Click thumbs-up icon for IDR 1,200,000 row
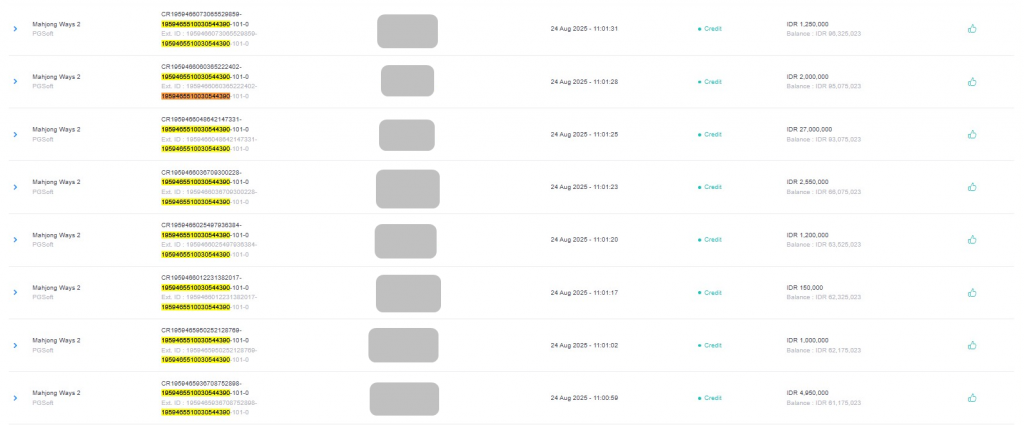Image resolution: width=1024 pixels, height=425 pixels. [972, 240]
